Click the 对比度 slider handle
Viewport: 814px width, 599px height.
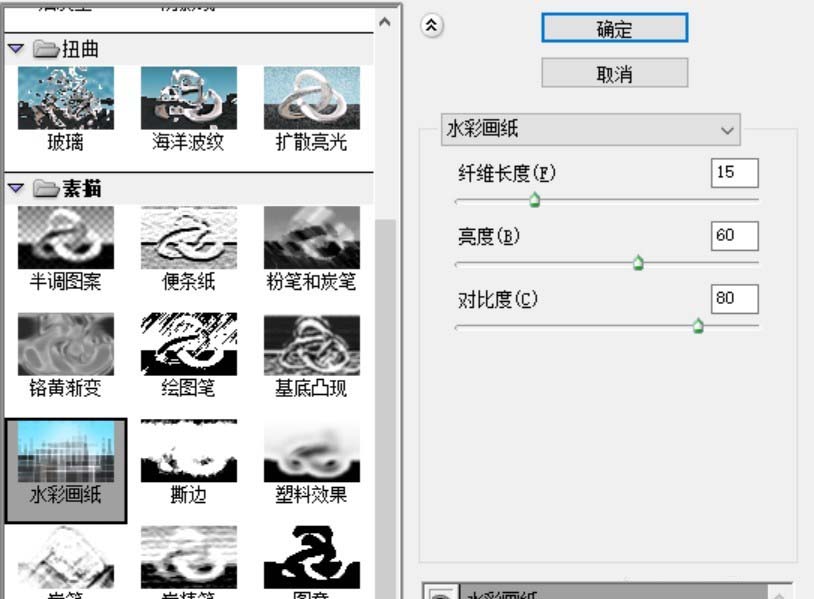(x=698, y=326)
